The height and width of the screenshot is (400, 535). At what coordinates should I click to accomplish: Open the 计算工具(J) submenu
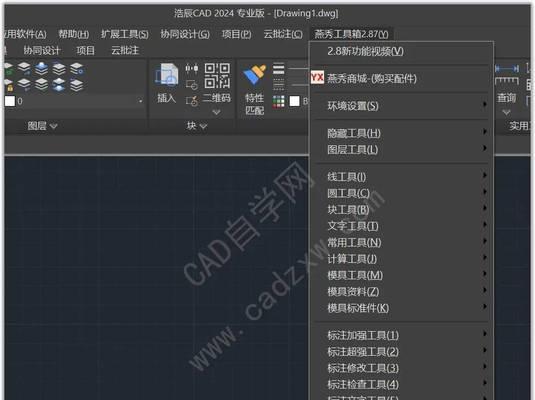[x=401, y=259]
